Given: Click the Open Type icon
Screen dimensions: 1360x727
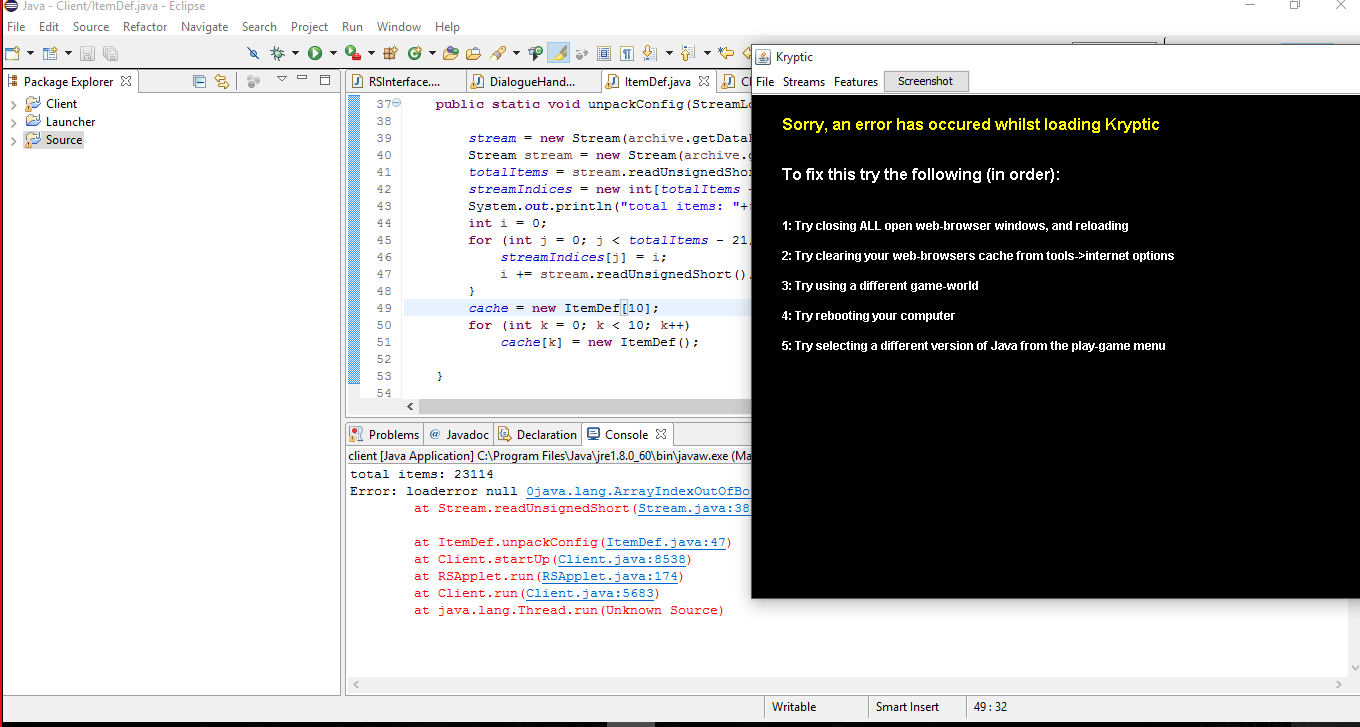Looking at the screenshot, I should pyautogui.click(x=450, y=52).
